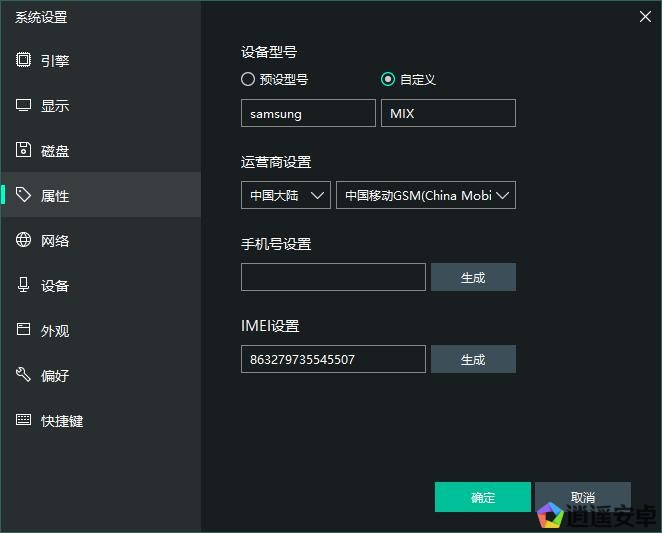Click the samsung manufacturer input field
Viewport: 662px width, 533px height.
point(308,113)
